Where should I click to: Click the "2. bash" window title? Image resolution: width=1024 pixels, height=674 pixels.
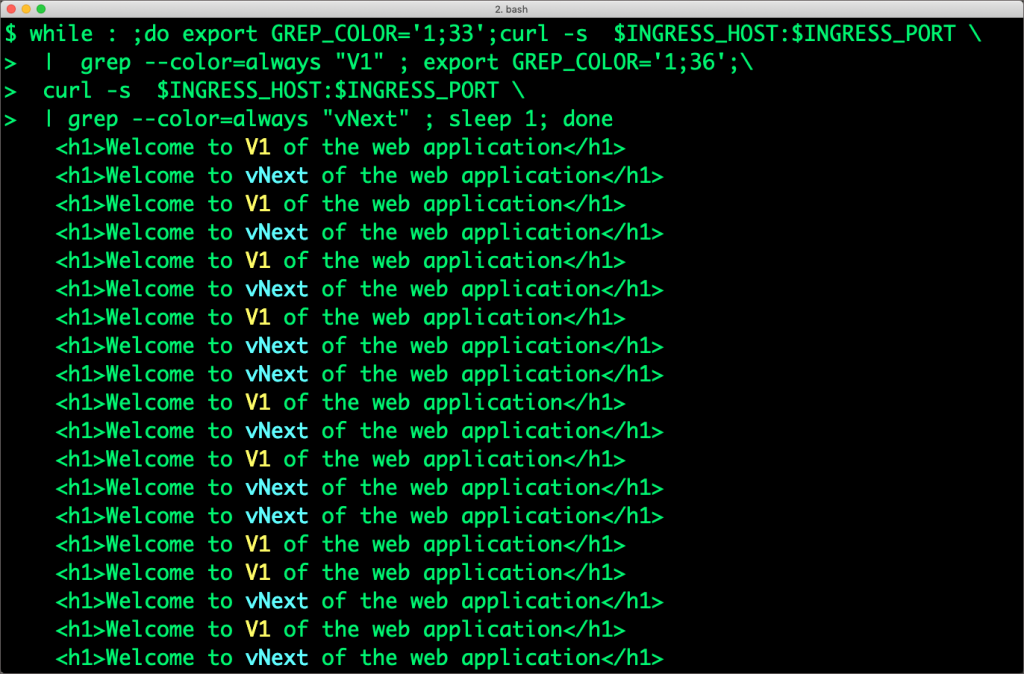[x=511, y=9]
